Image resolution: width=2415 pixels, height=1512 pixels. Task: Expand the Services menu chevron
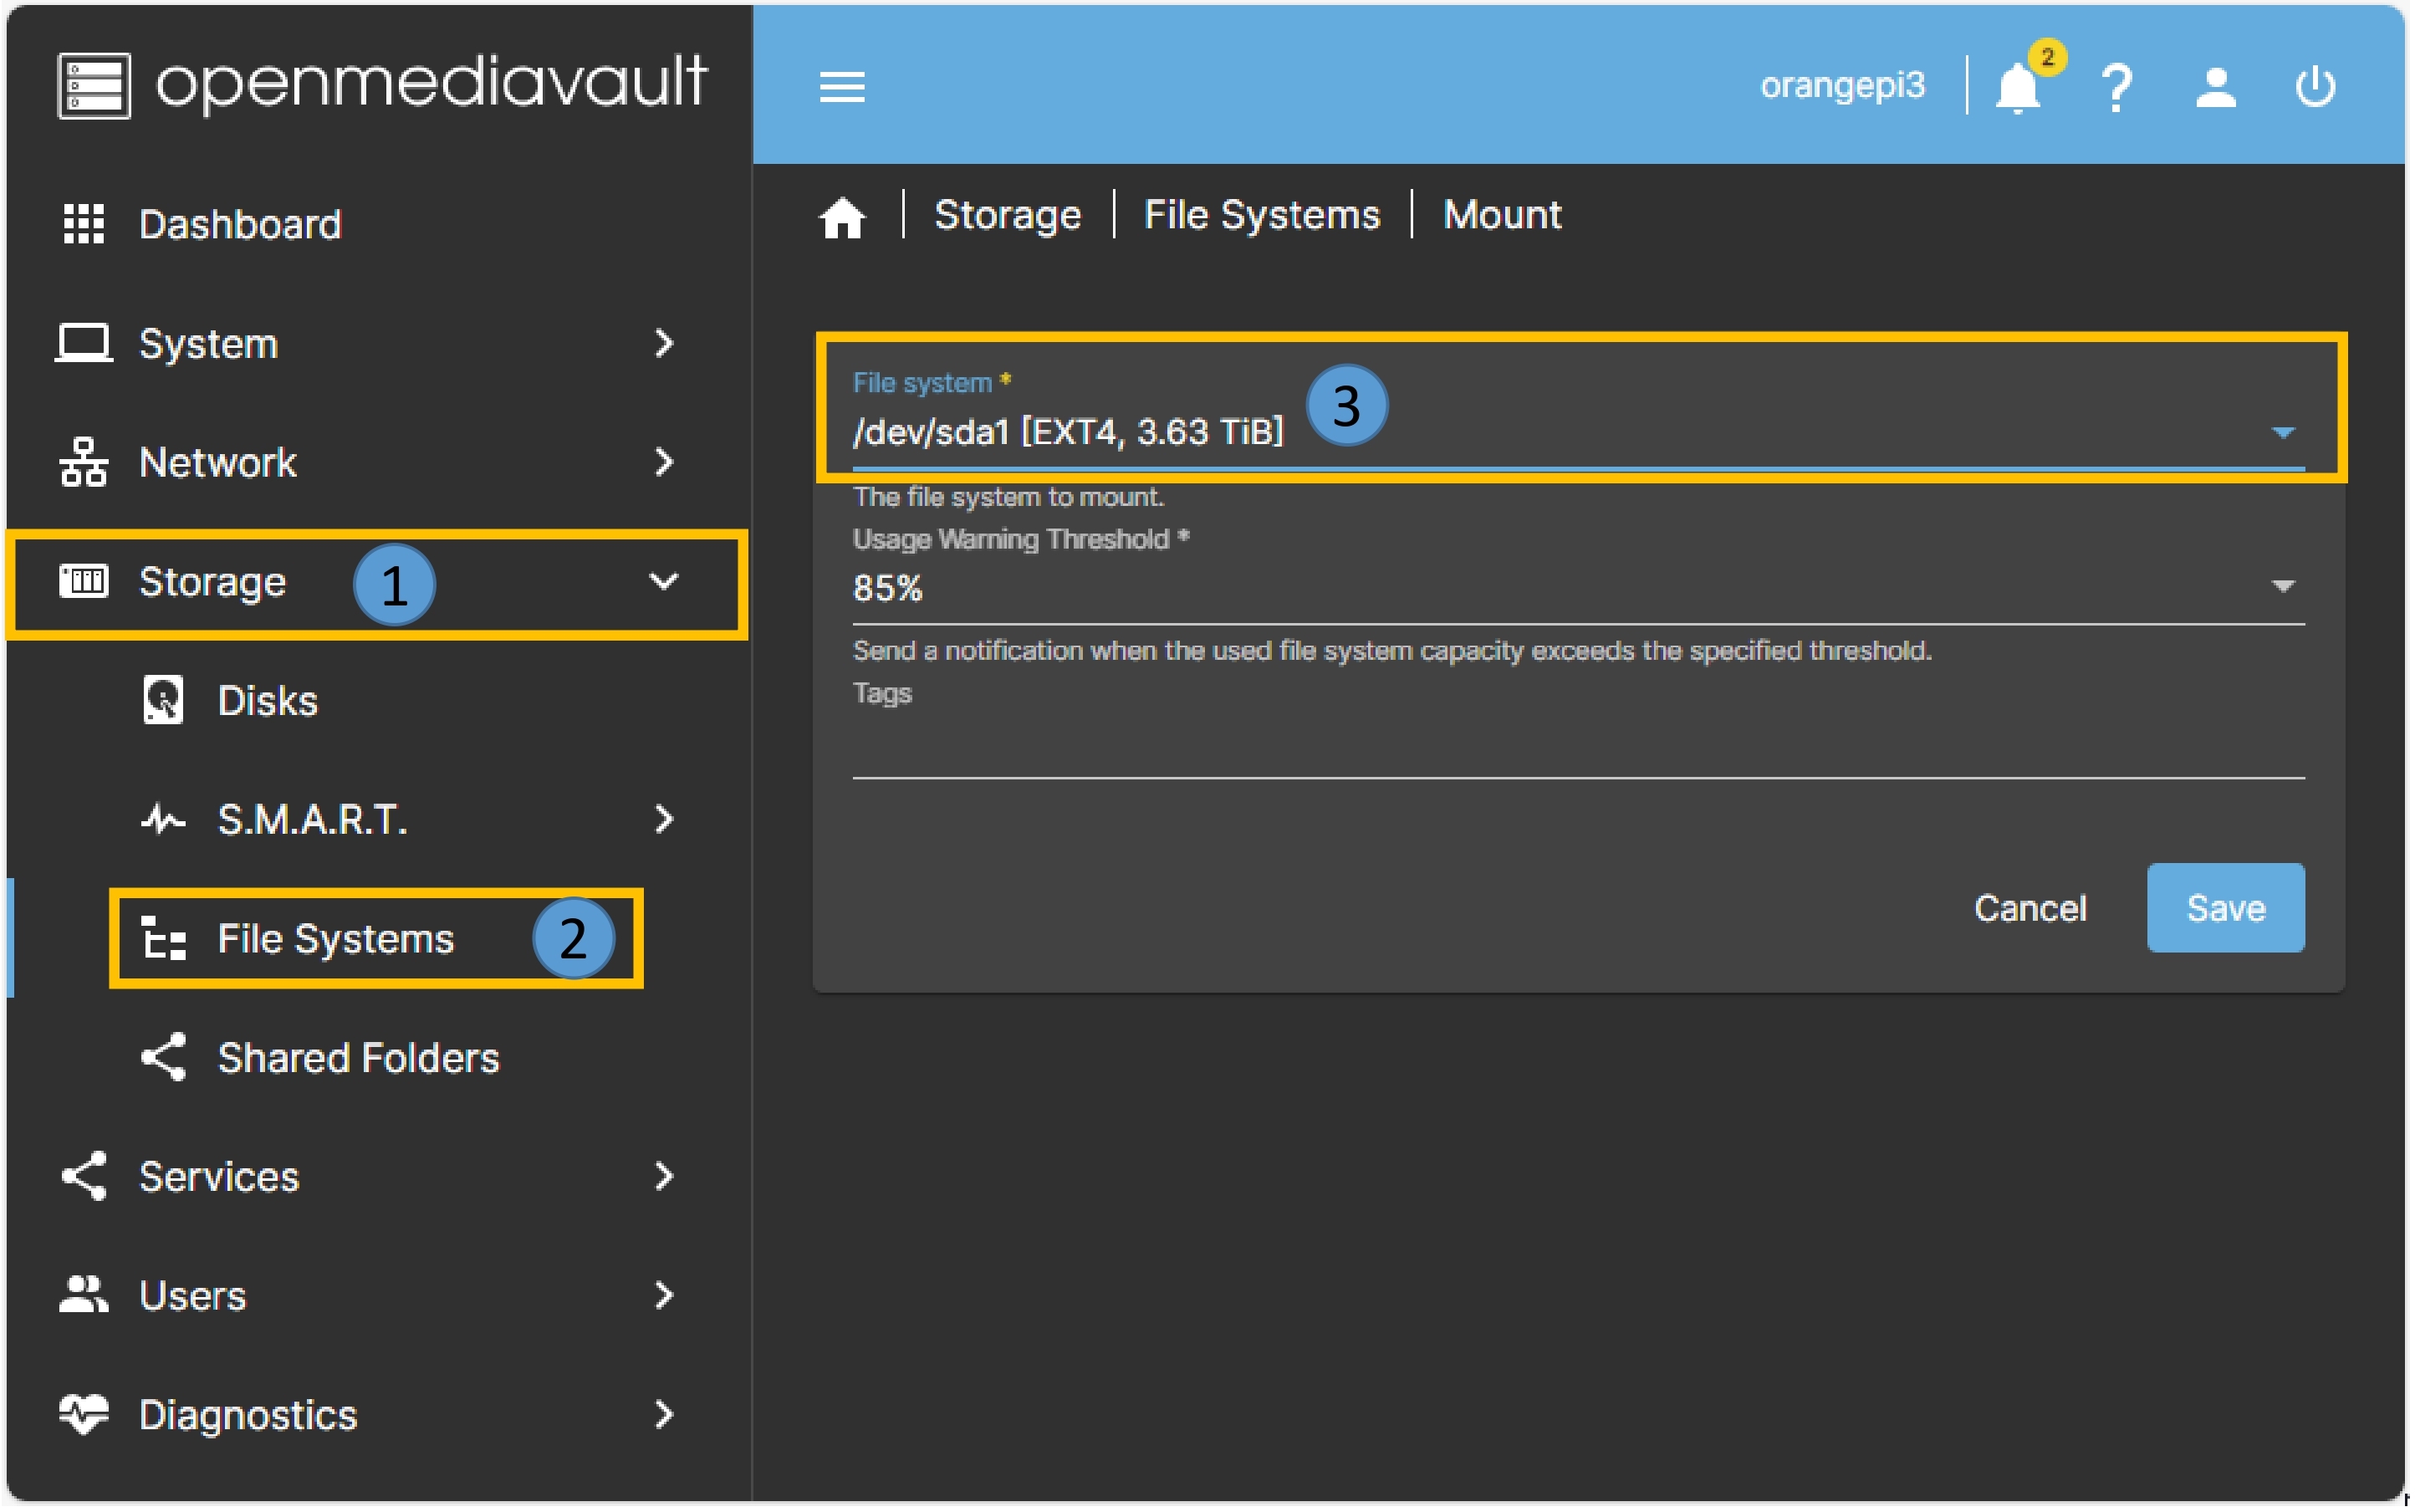664,1177
